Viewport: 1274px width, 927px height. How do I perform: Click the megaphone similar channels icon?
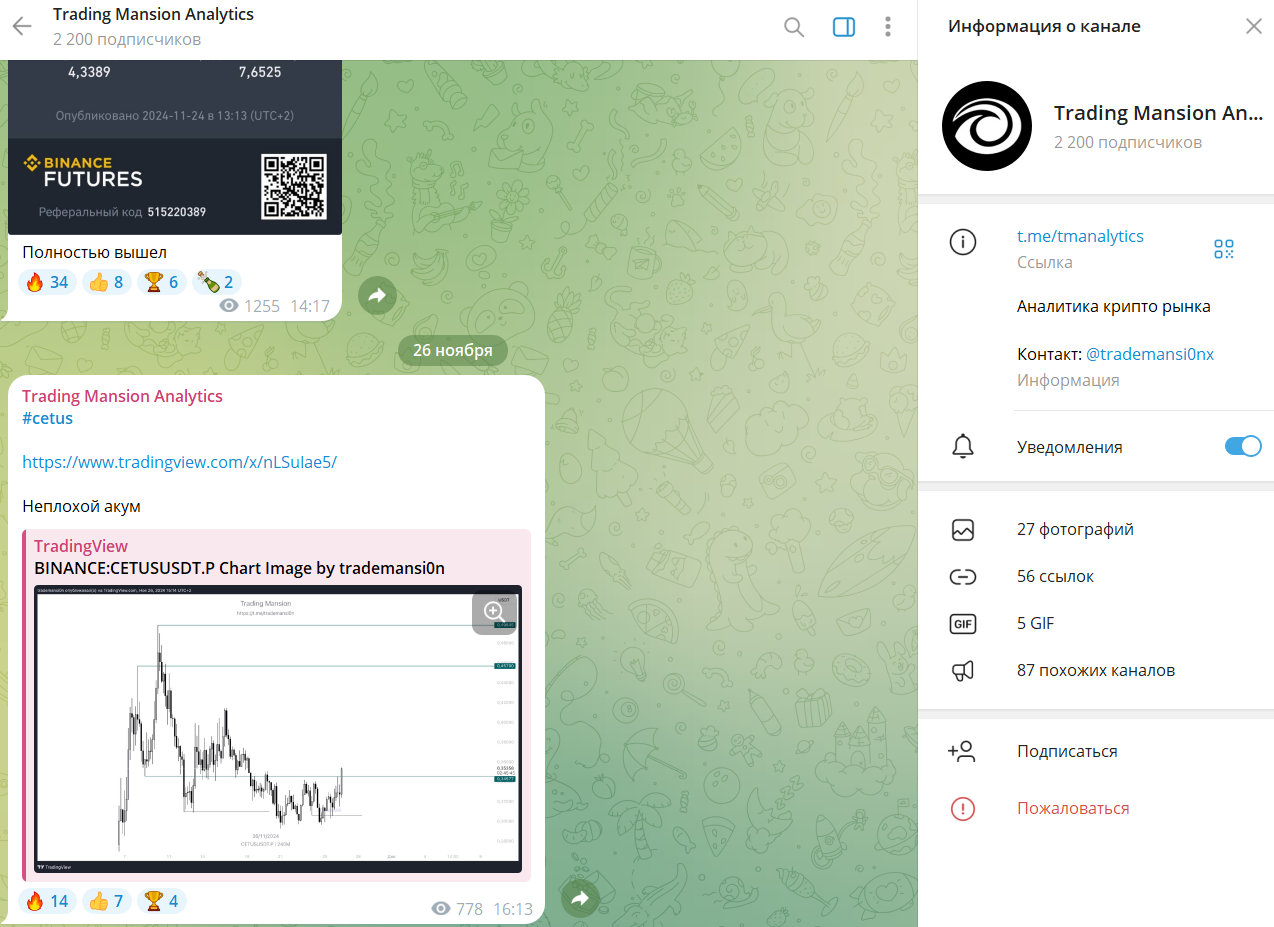(x=963, y=671)
